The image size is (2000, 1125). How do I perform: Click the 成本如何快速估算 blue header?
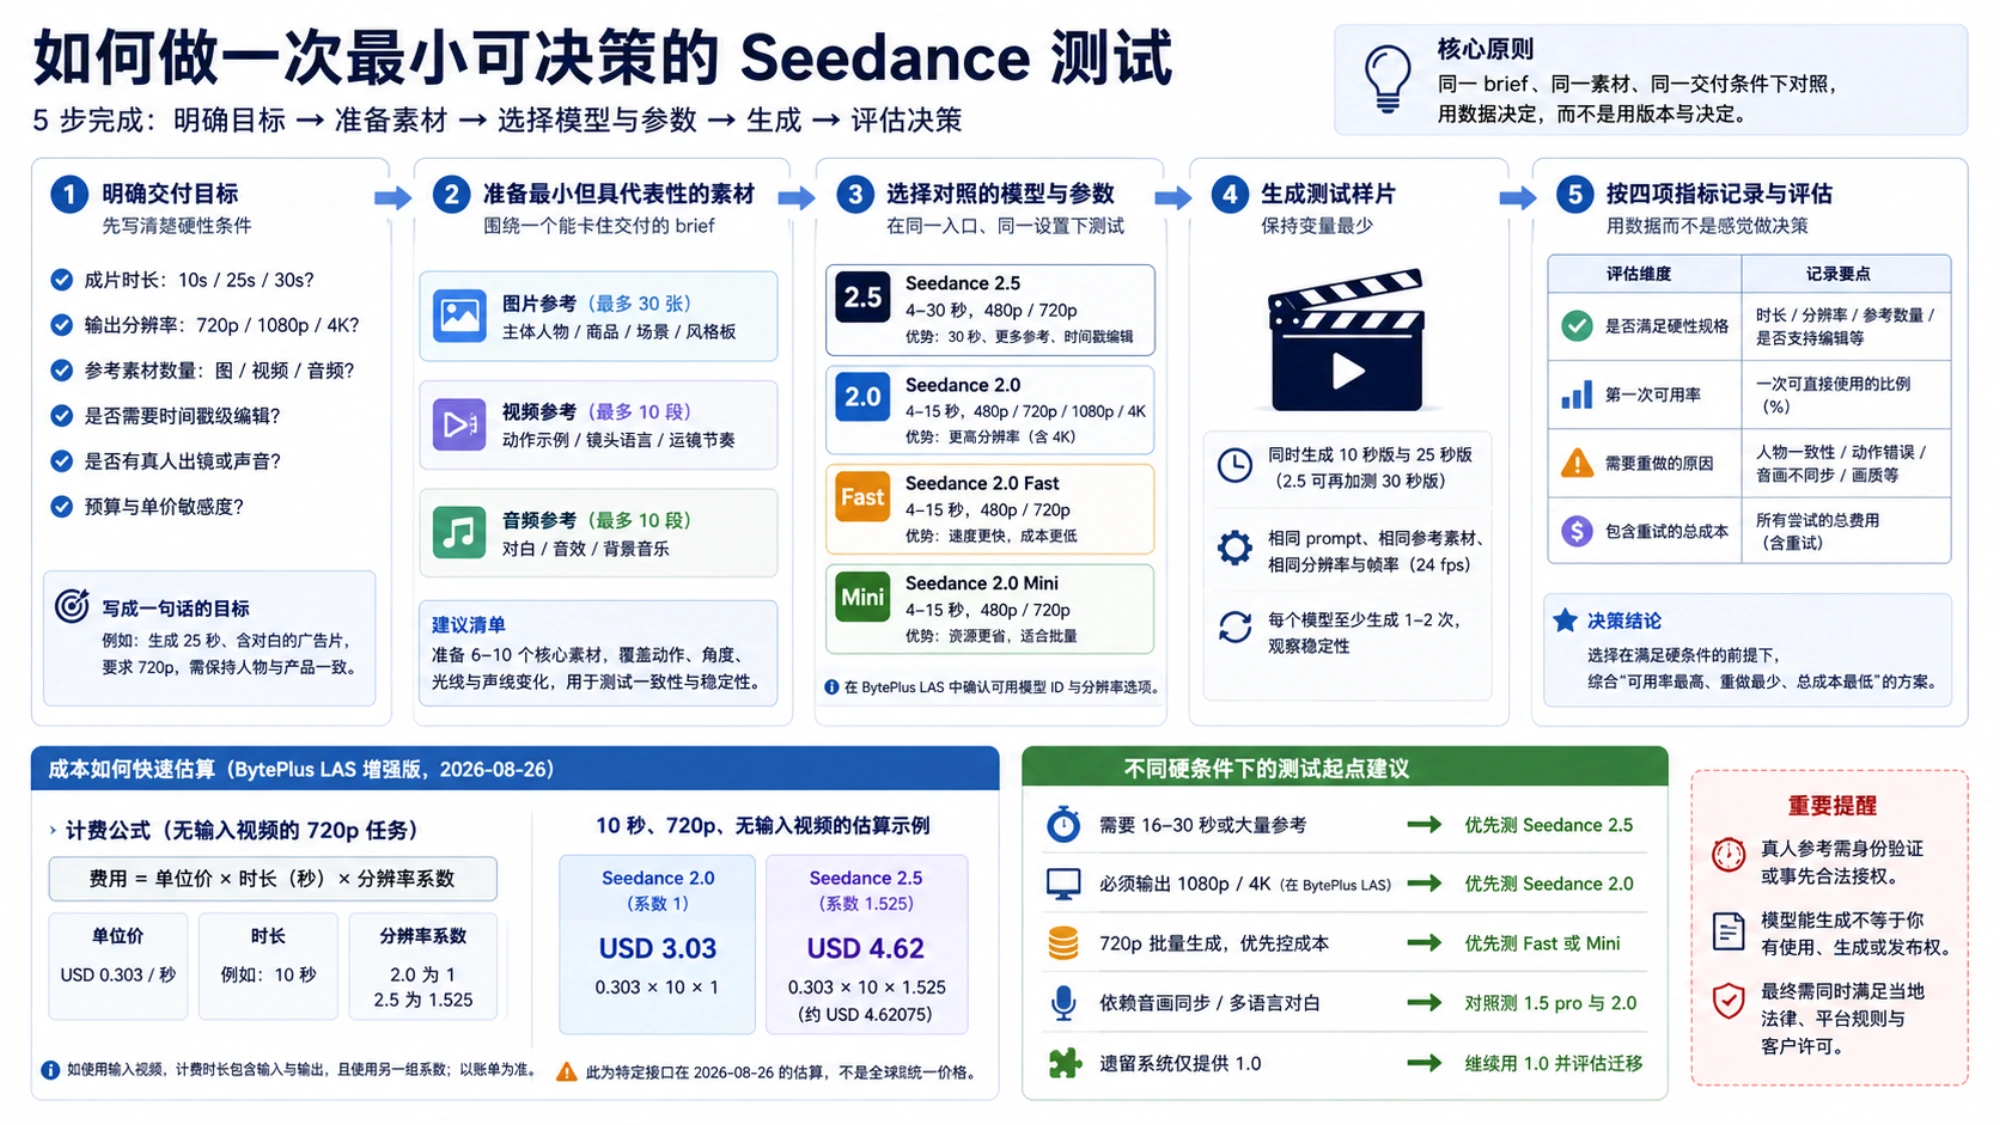tap(515, 768)
